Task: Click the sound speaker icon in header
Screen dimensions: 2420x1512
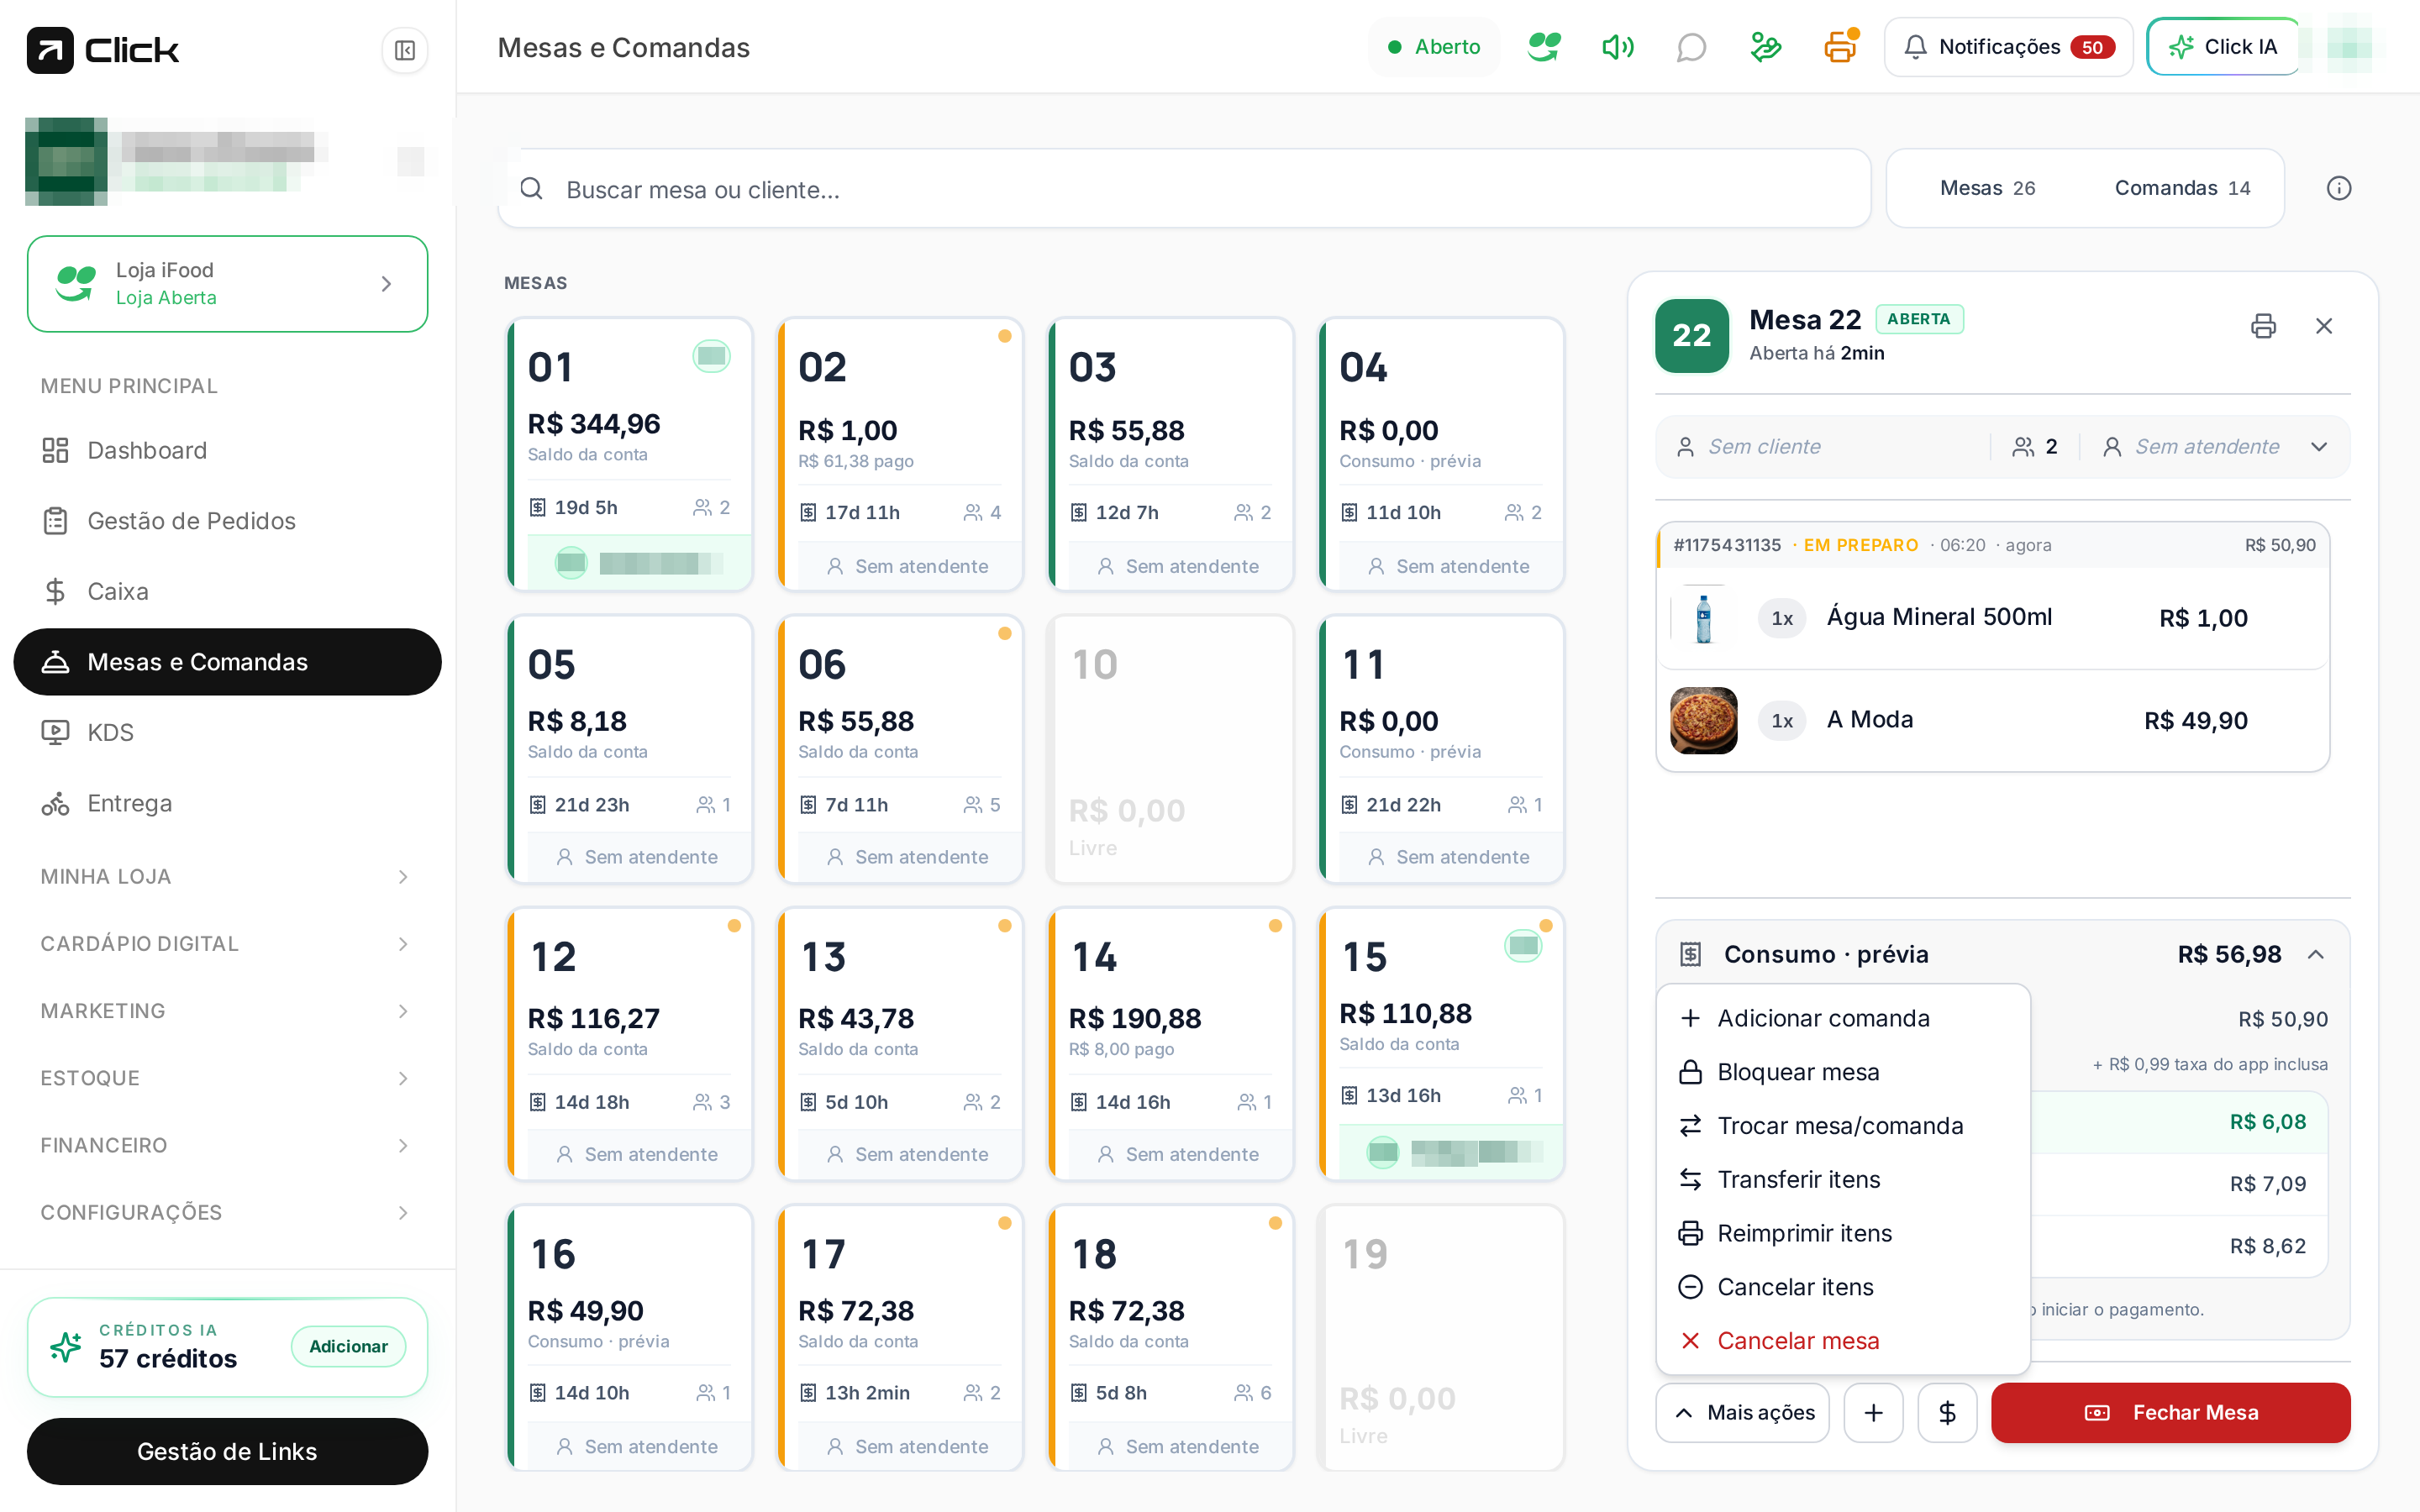Action: click(1617, 47)
